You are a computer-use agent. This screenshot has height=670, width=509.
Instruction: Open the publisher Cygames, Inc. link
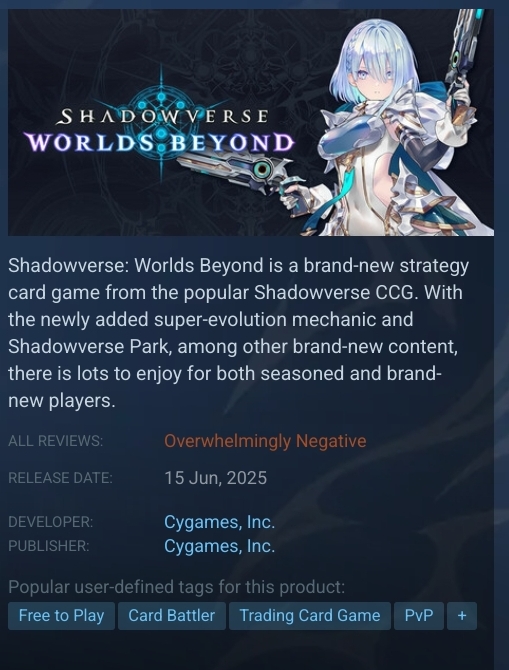219,546
